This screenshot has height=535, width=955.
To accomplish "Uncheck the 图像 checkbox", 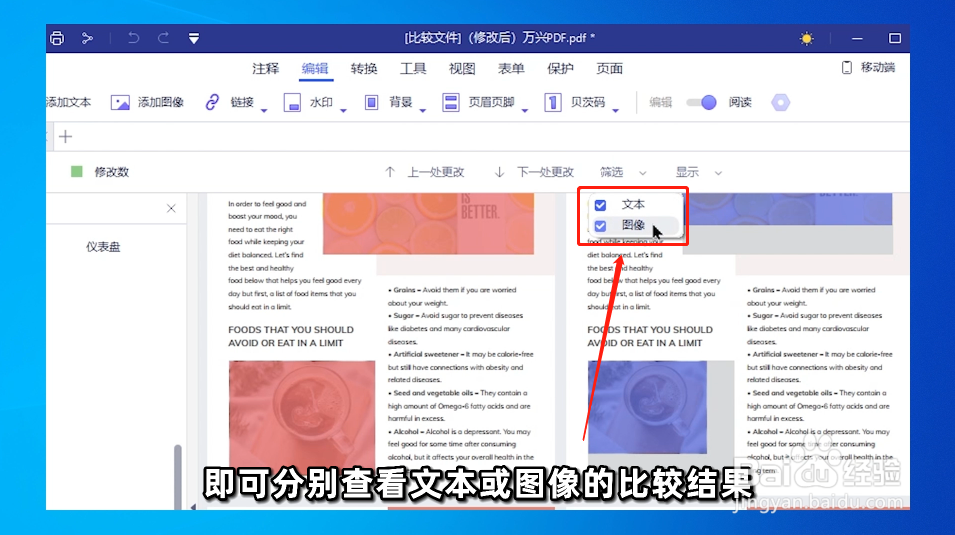I will tap(601, 226).
